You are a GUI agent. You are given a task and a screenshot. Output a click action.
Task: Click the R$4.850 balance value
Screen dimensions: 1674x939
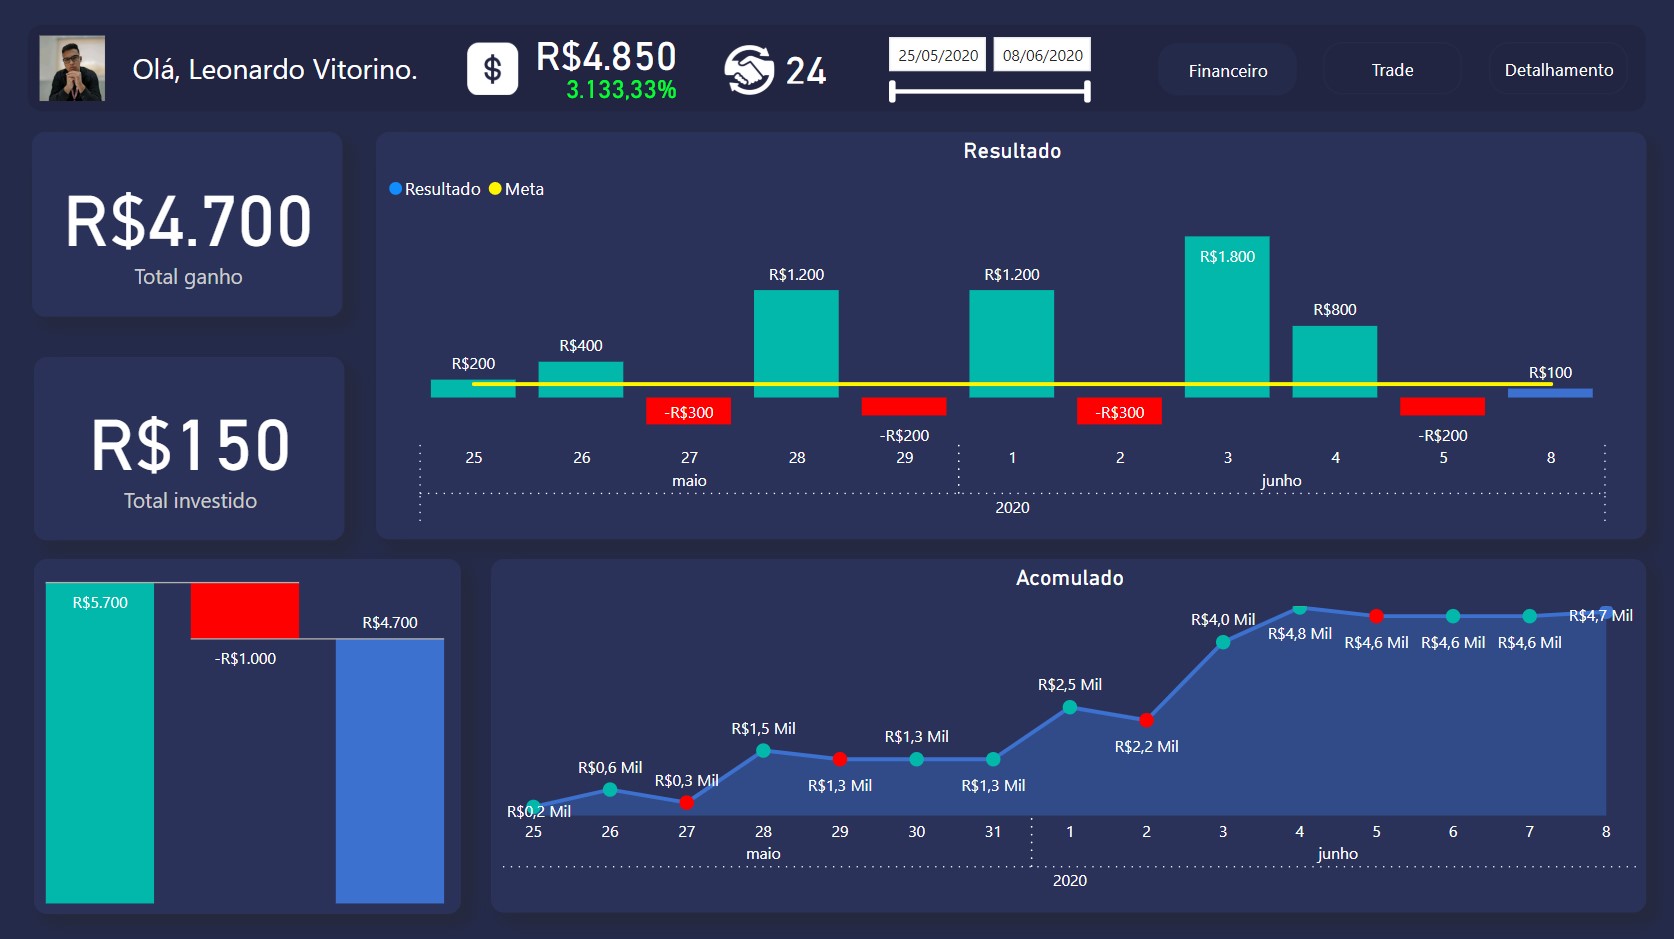click(x=607, y=57)
